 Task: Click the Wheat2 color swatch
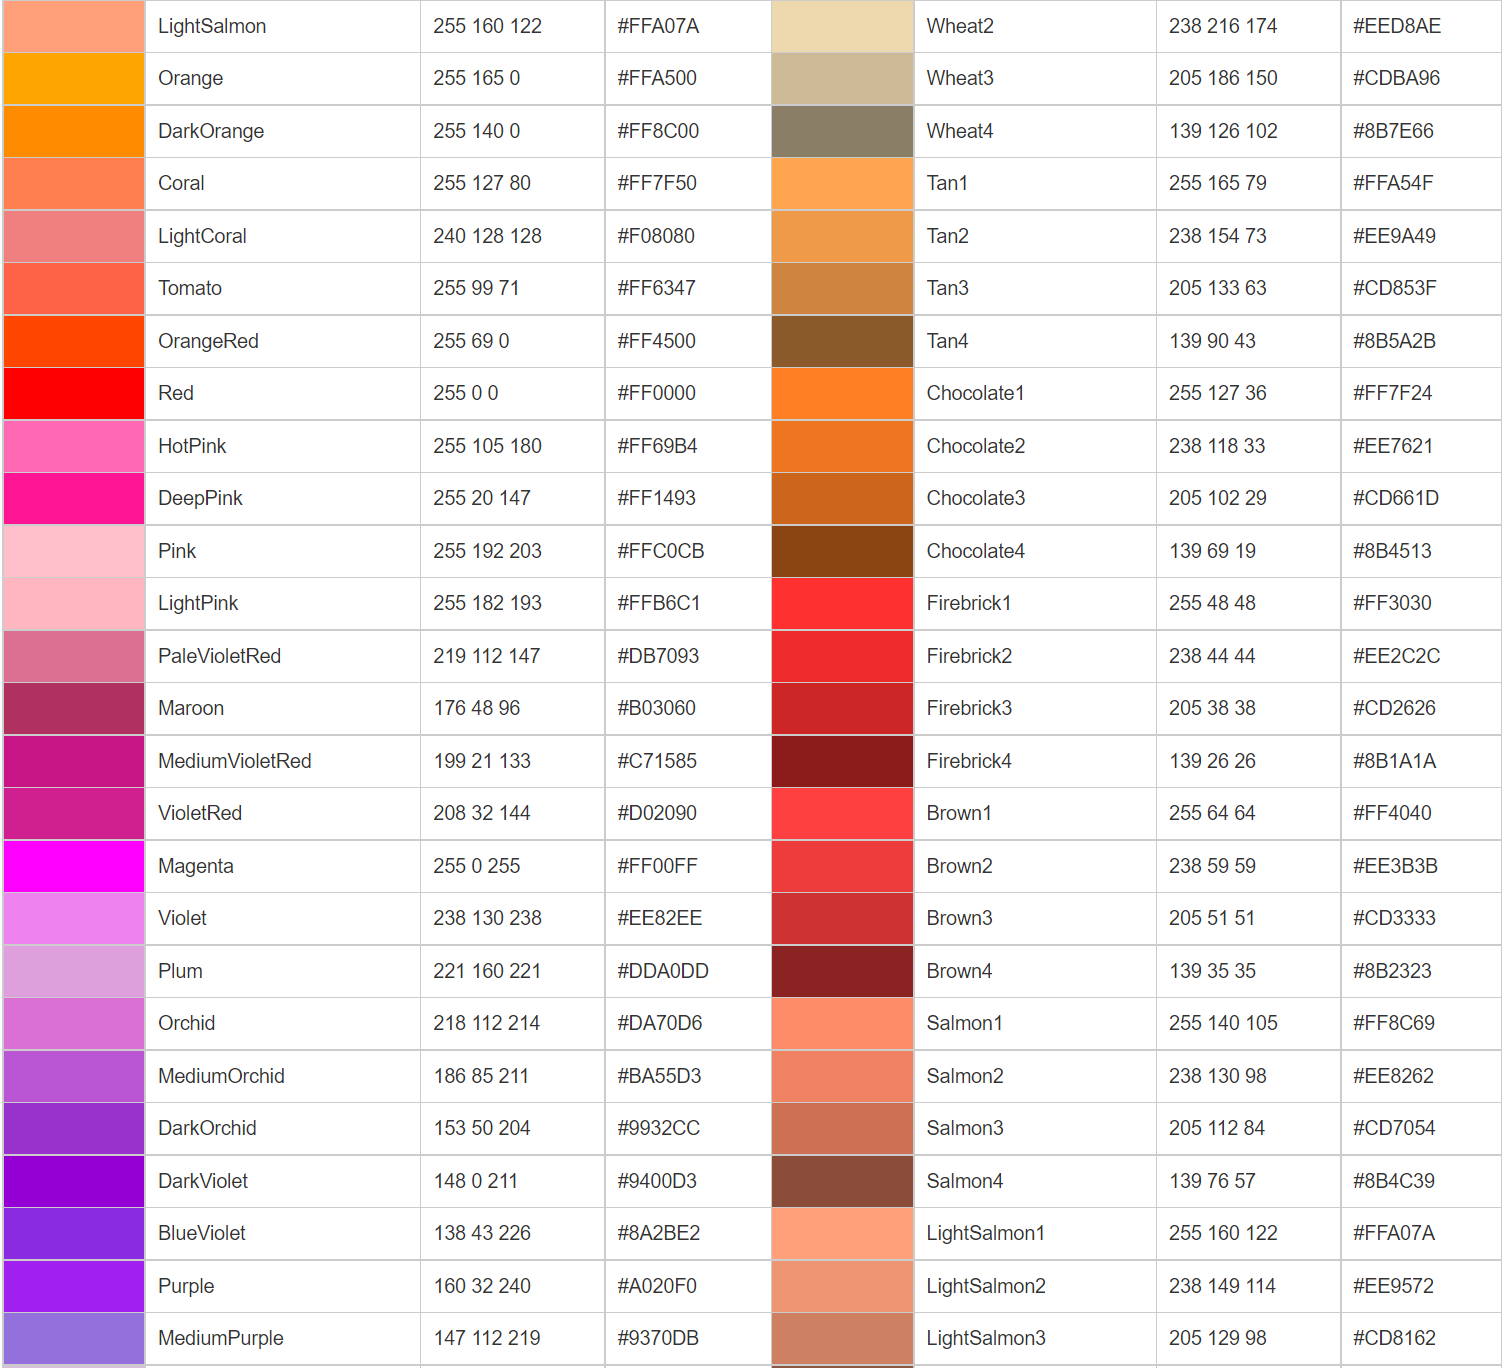pyautogui.click(x=841, y=26)
